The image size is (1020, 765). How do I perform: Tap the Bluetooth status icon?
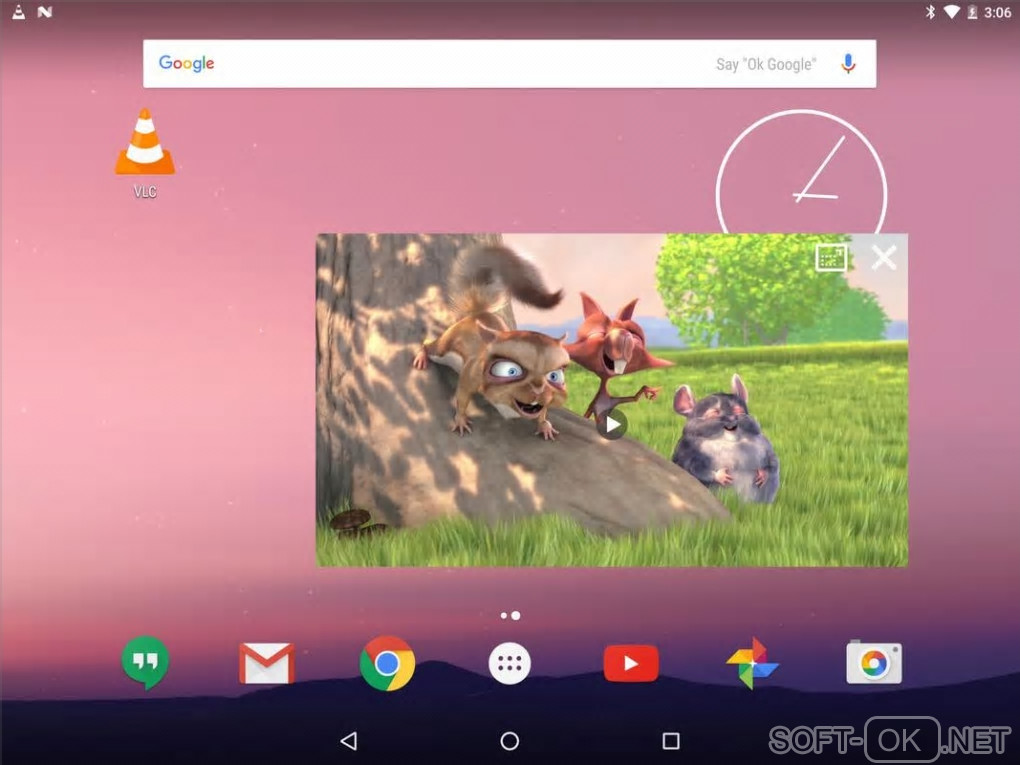930,12
